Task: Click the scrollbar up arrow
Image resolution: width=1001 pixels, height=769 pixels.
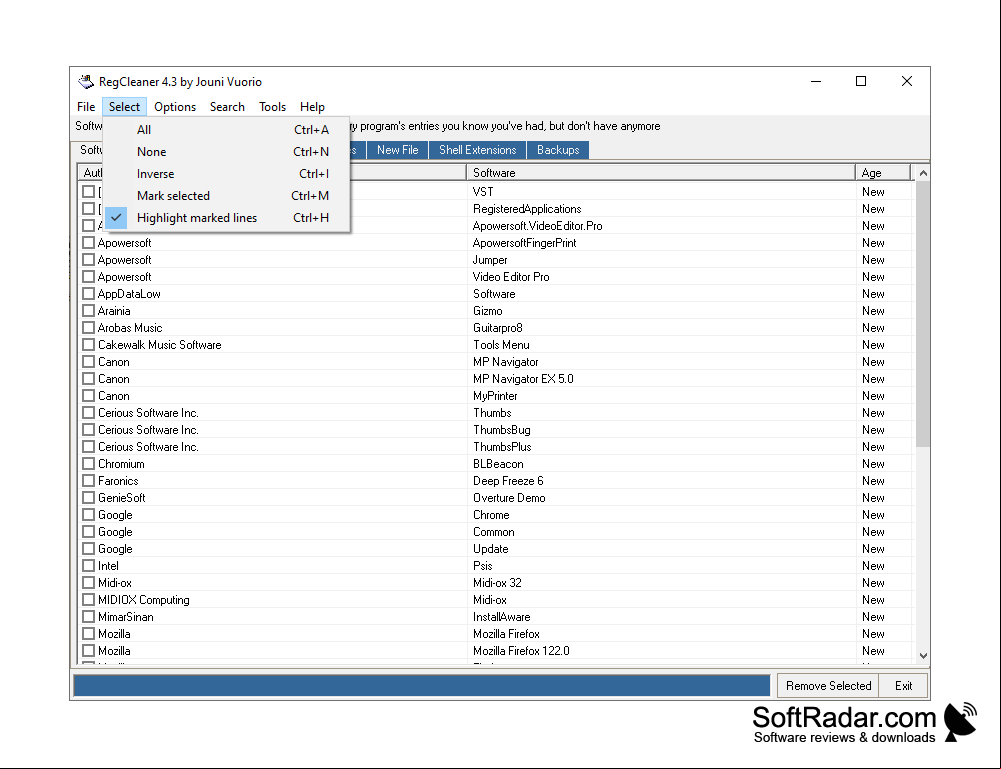Action: click(x=922, y=173)
